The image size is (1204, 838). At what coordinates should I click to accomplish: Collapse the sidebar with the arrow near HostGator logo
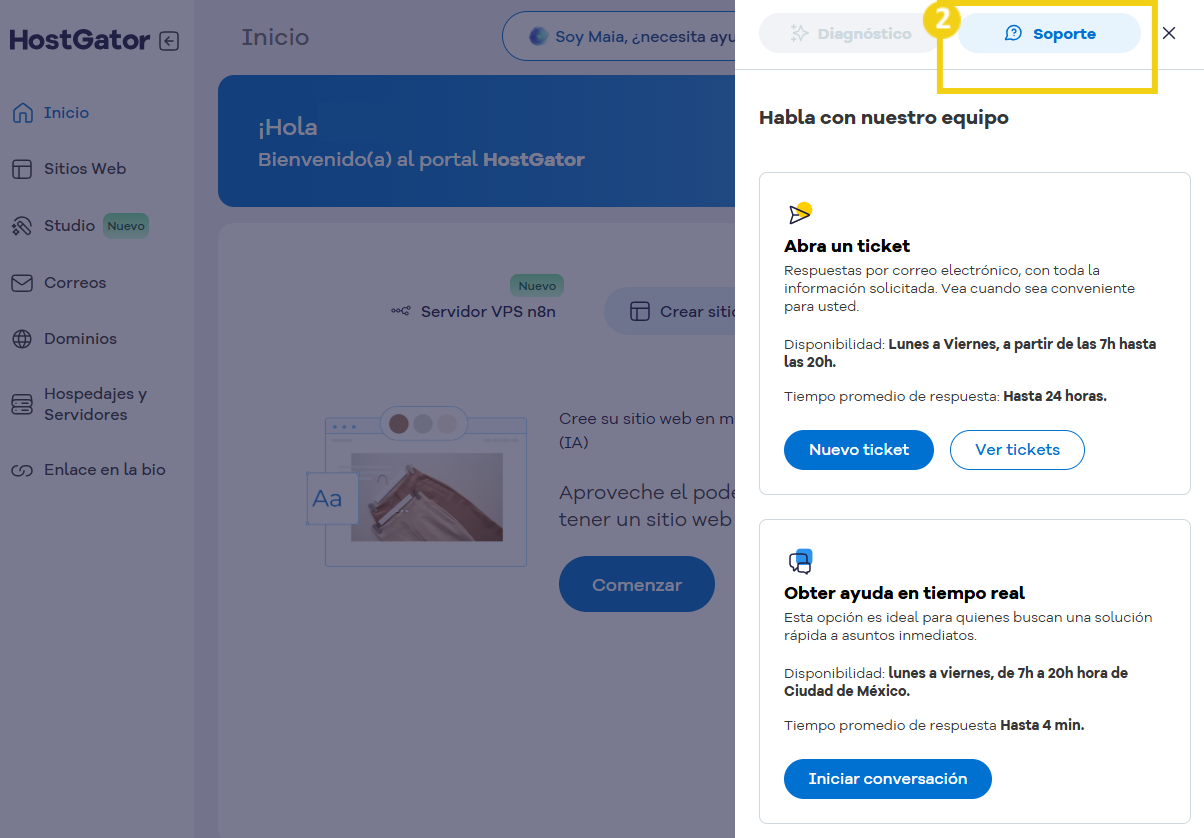(170, 40)
